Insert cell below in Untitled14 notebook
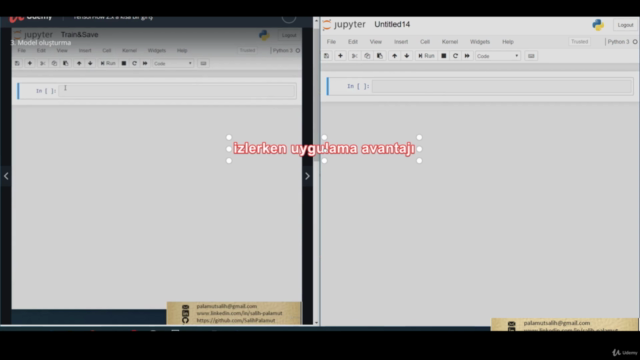This screenshot has height=360, width=640. click(x=340, y=56)
